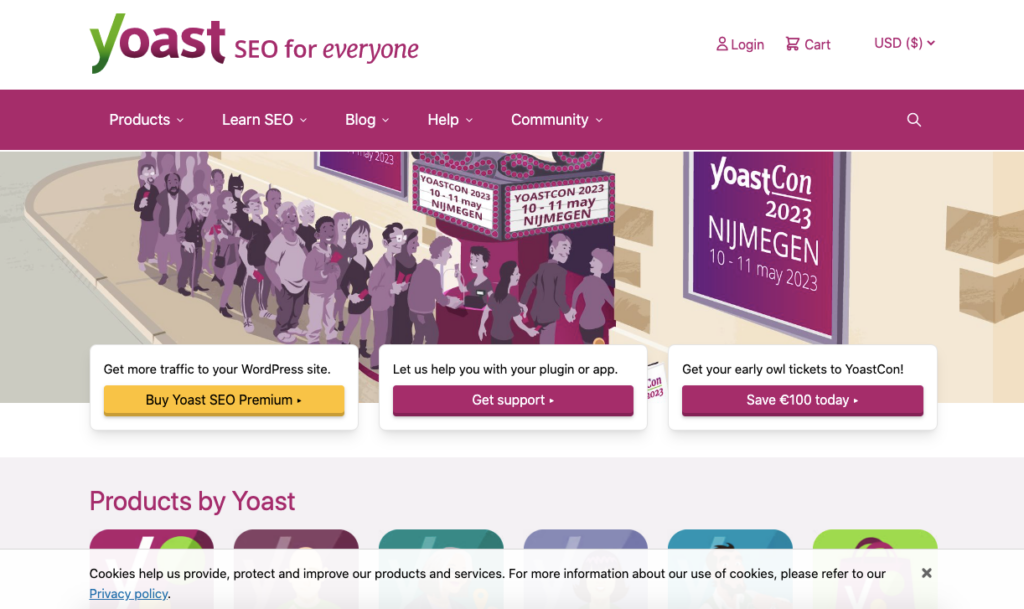Open the purple second product tile
Viewport: 1024px width, 609px height.
click(296, 542)
